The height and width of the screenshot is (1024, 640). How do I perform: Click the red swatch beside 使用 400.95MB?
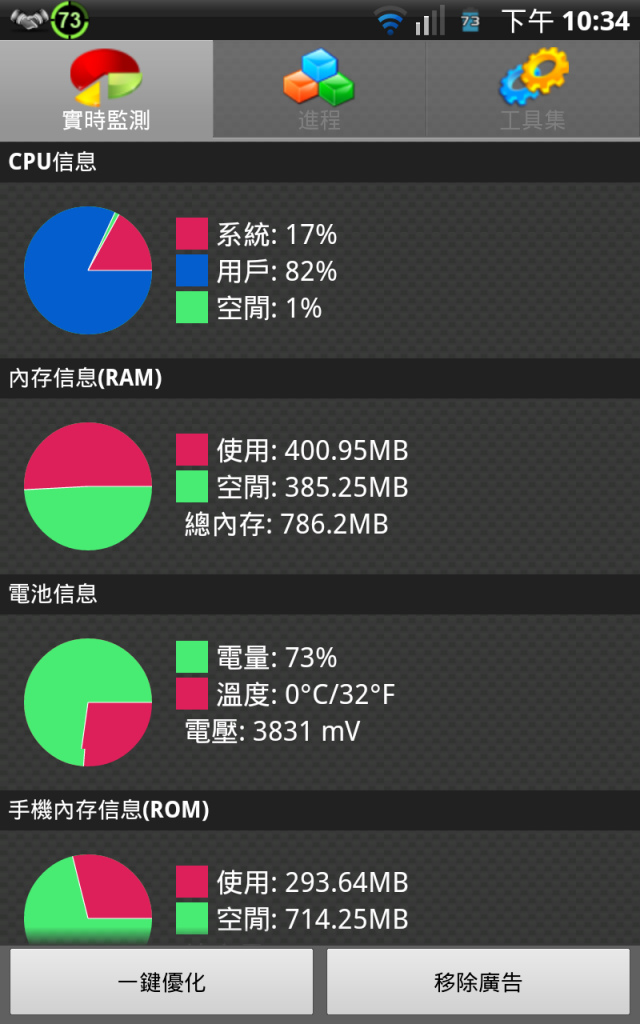click(192, 450)
